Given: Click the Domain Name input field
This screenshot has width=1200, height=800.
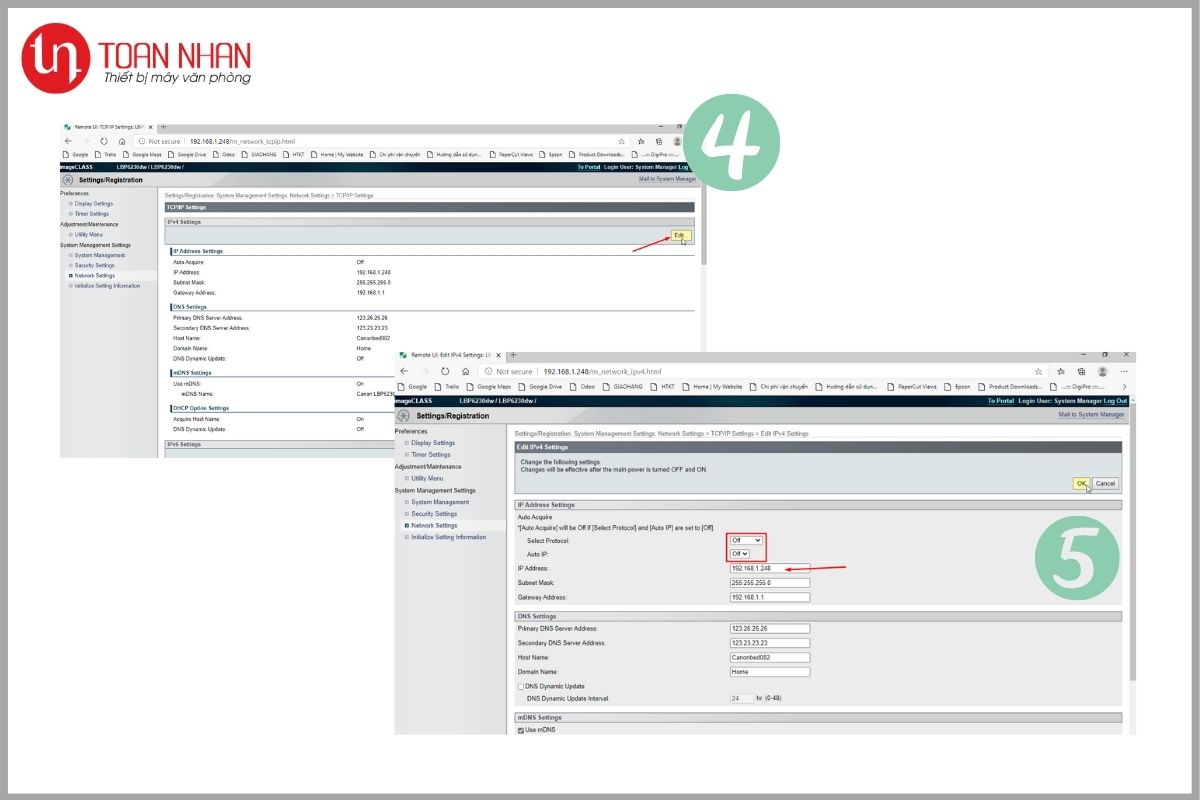Looking at the screenshot, I should (x=770, y=672).
